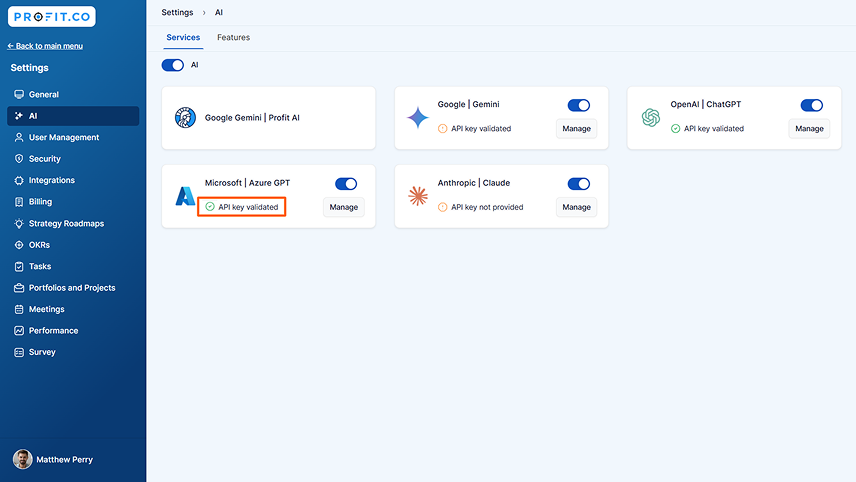The width and height of the screenshot is (856, 482).
Task: Open General settings in sidebar
Action: [73, 94]
